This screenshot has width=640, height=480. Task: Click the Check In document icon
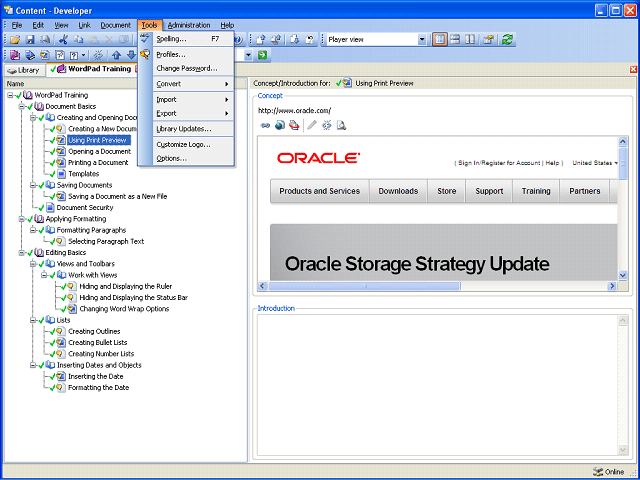tap(261, 40)
